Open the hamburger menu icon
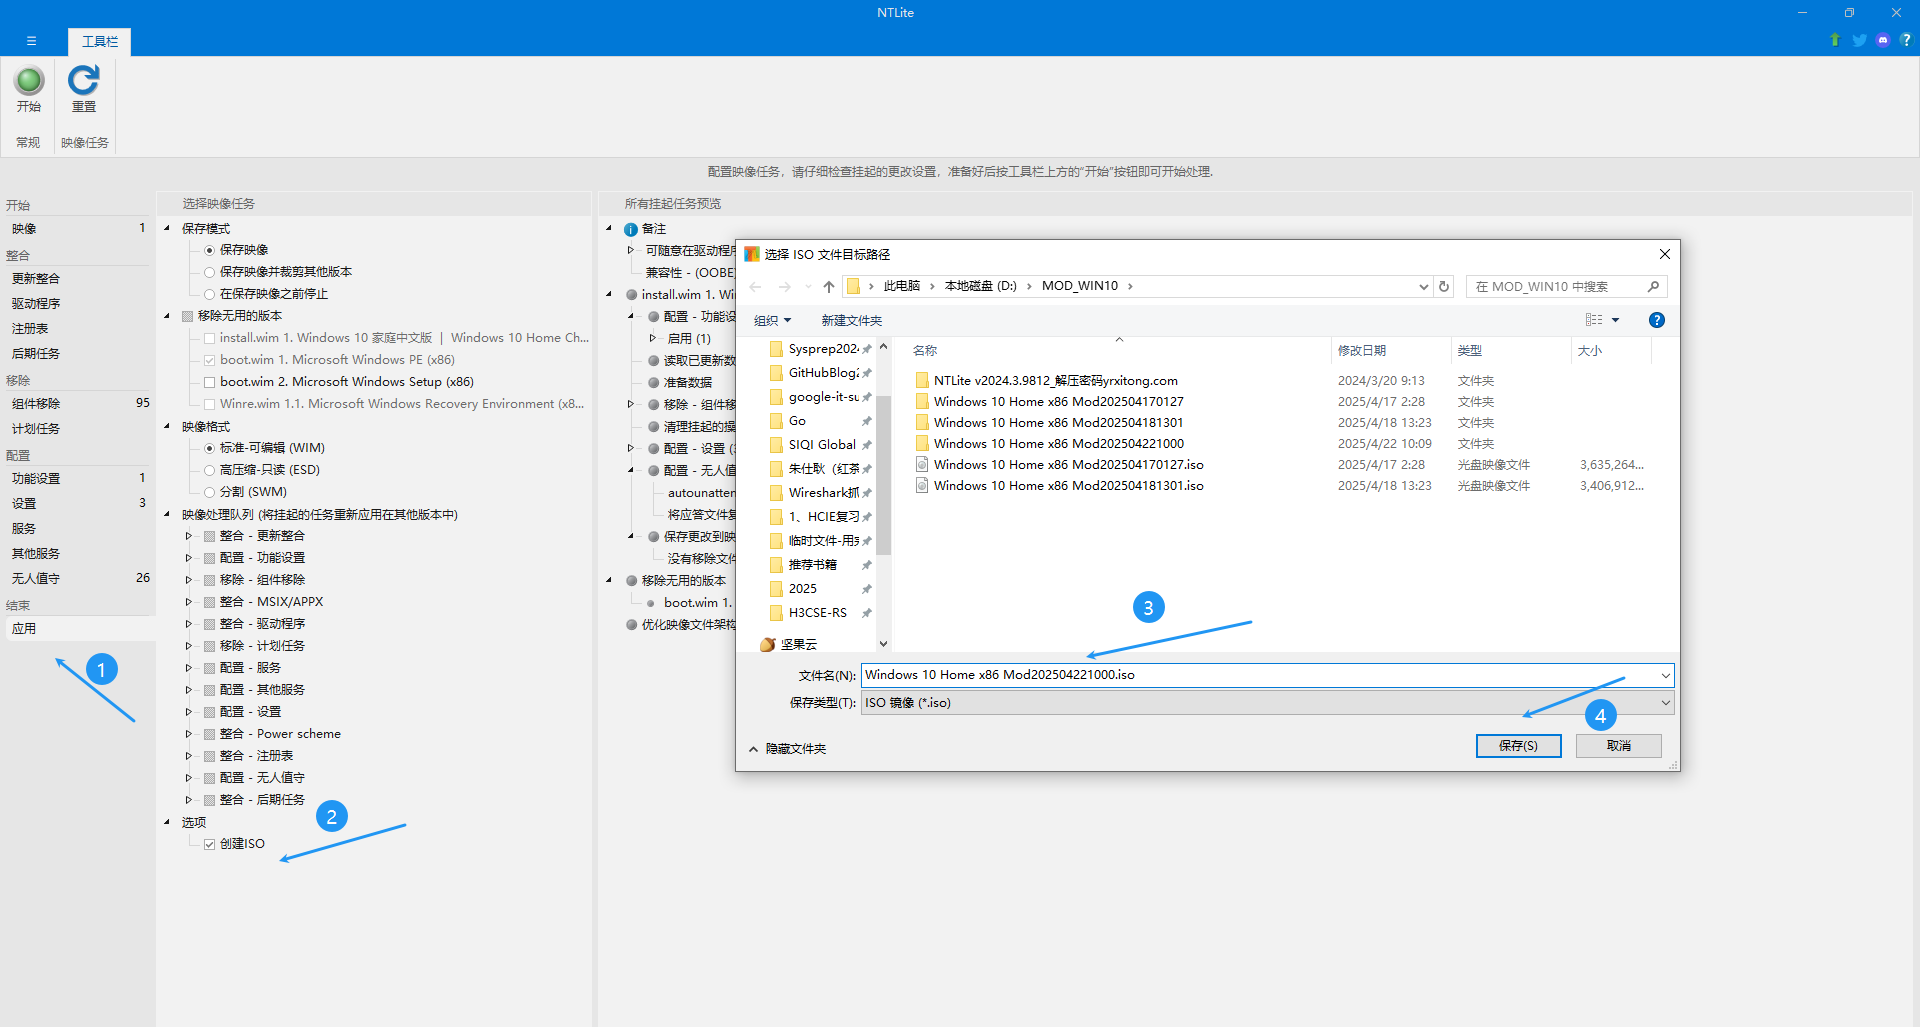1920x1027 pixels. pos(31,41)
